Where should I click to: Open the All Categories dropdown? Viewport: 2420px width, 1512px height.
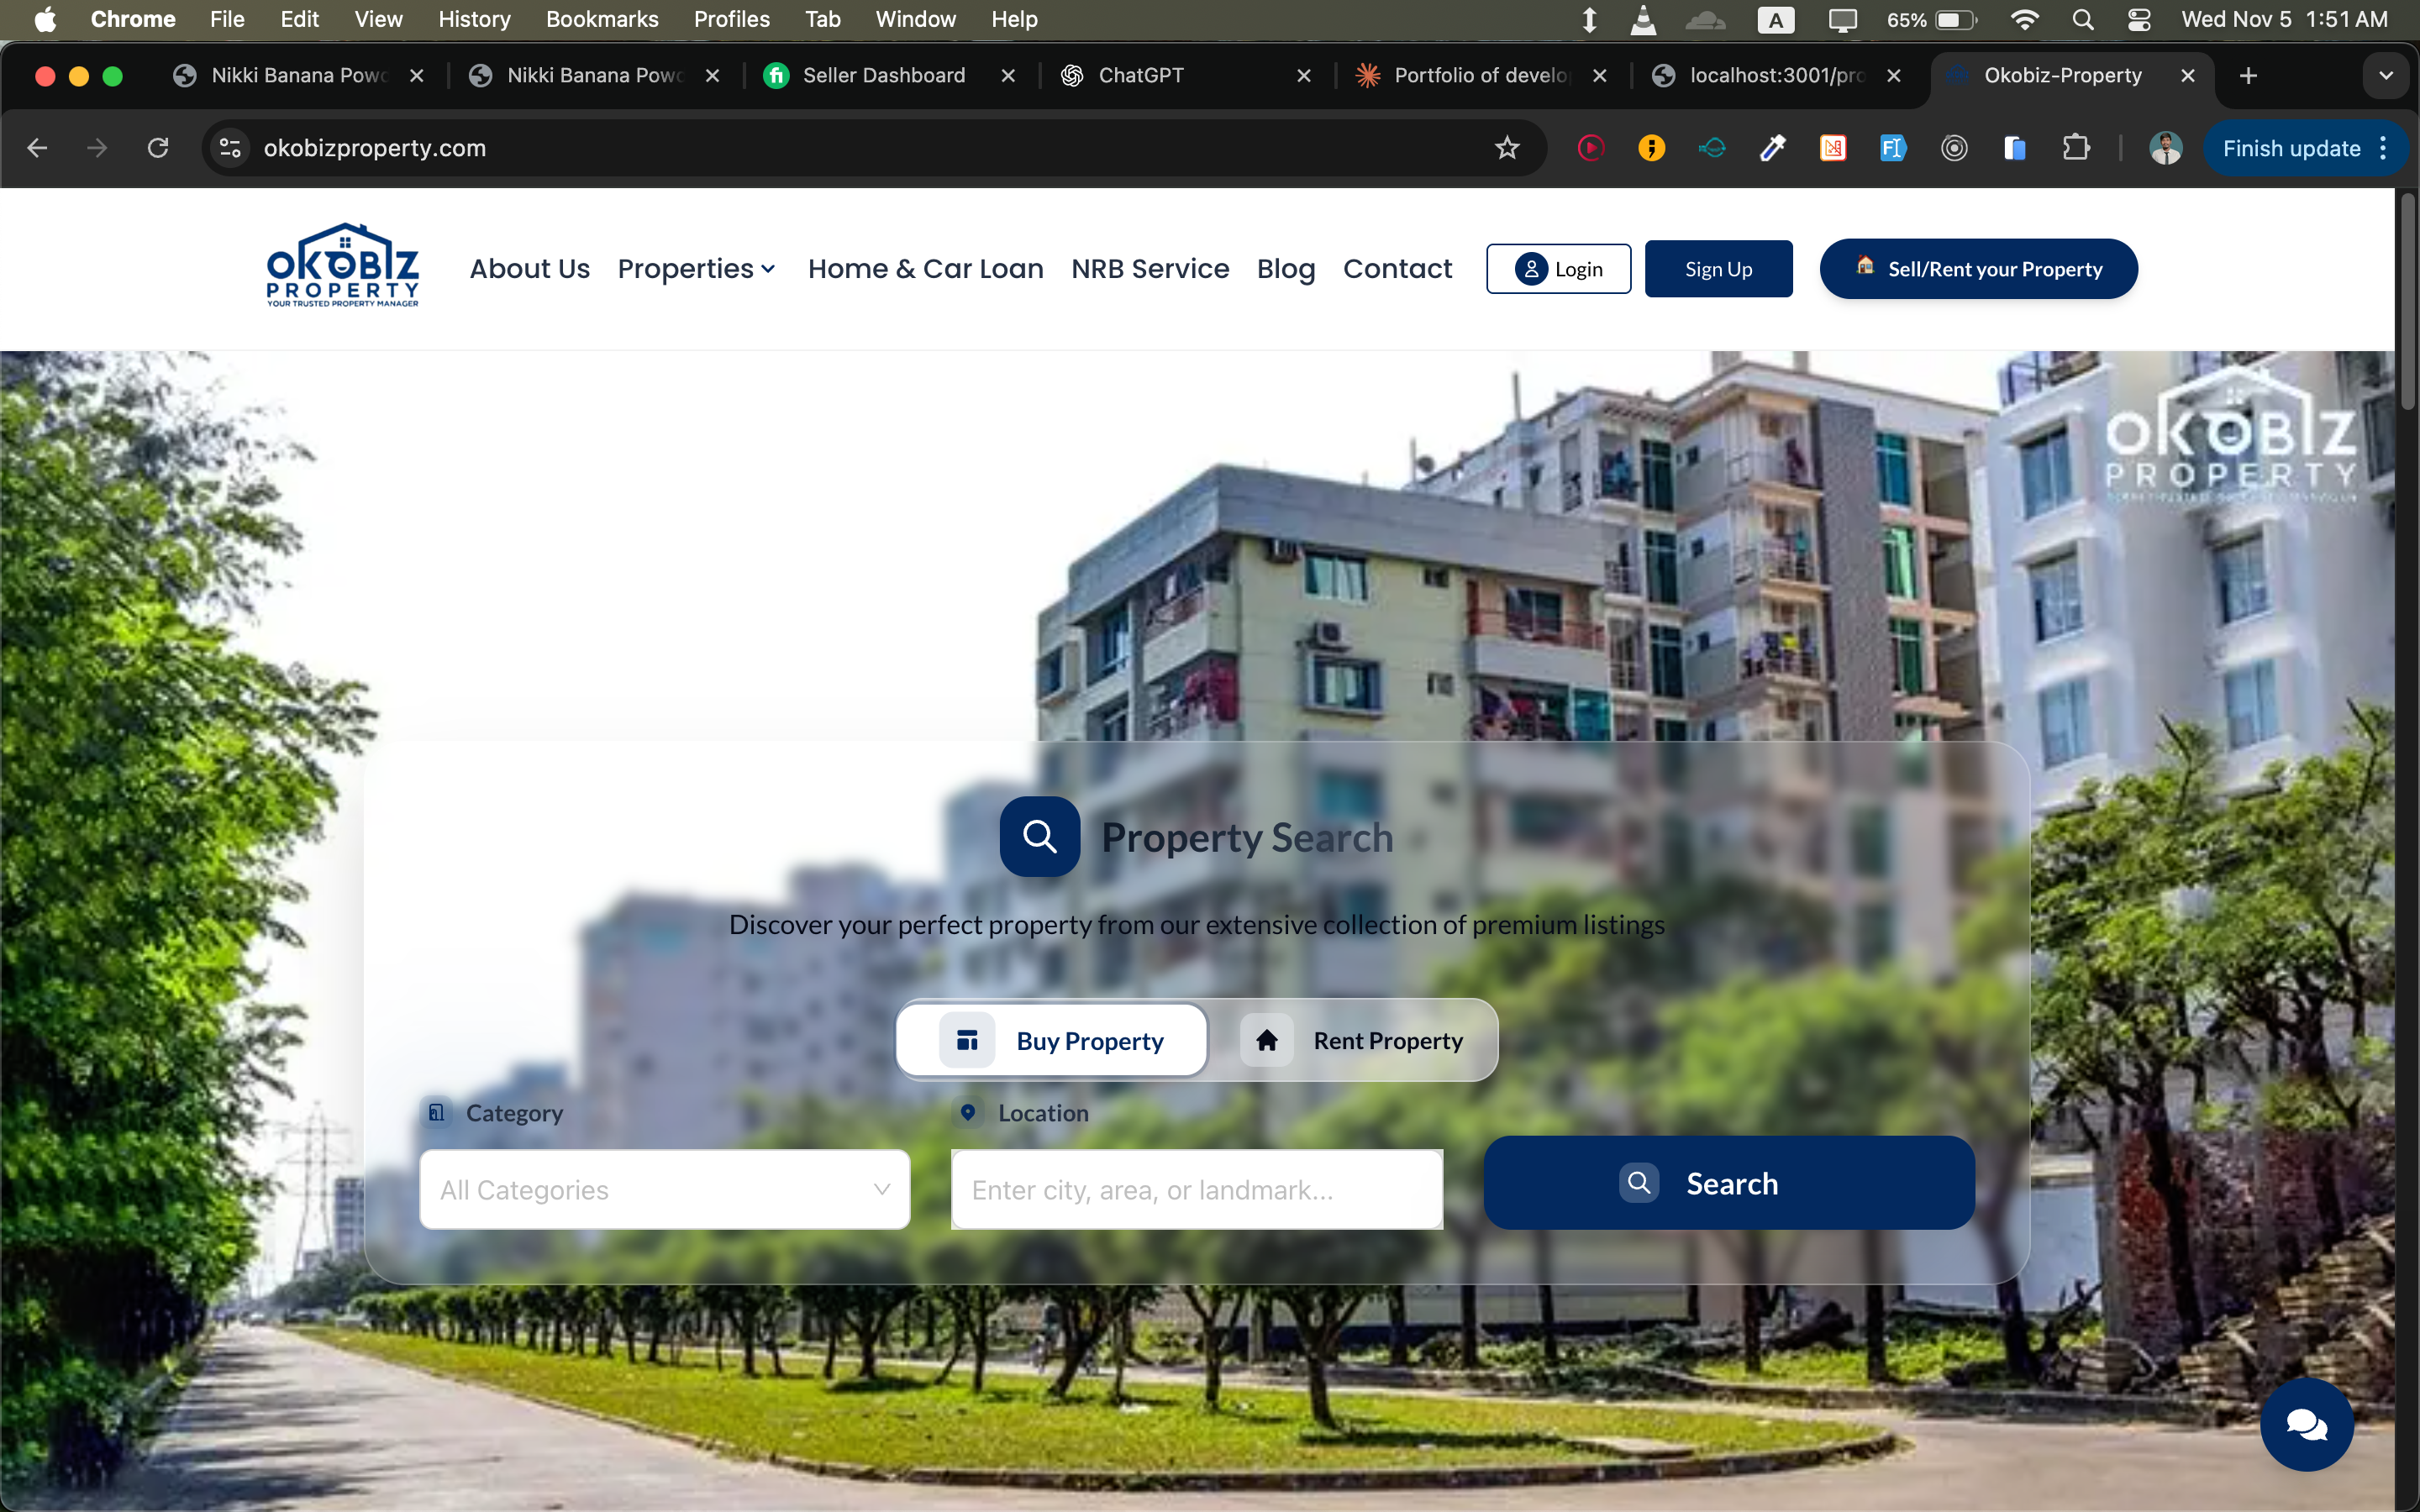click(664, 1189)
